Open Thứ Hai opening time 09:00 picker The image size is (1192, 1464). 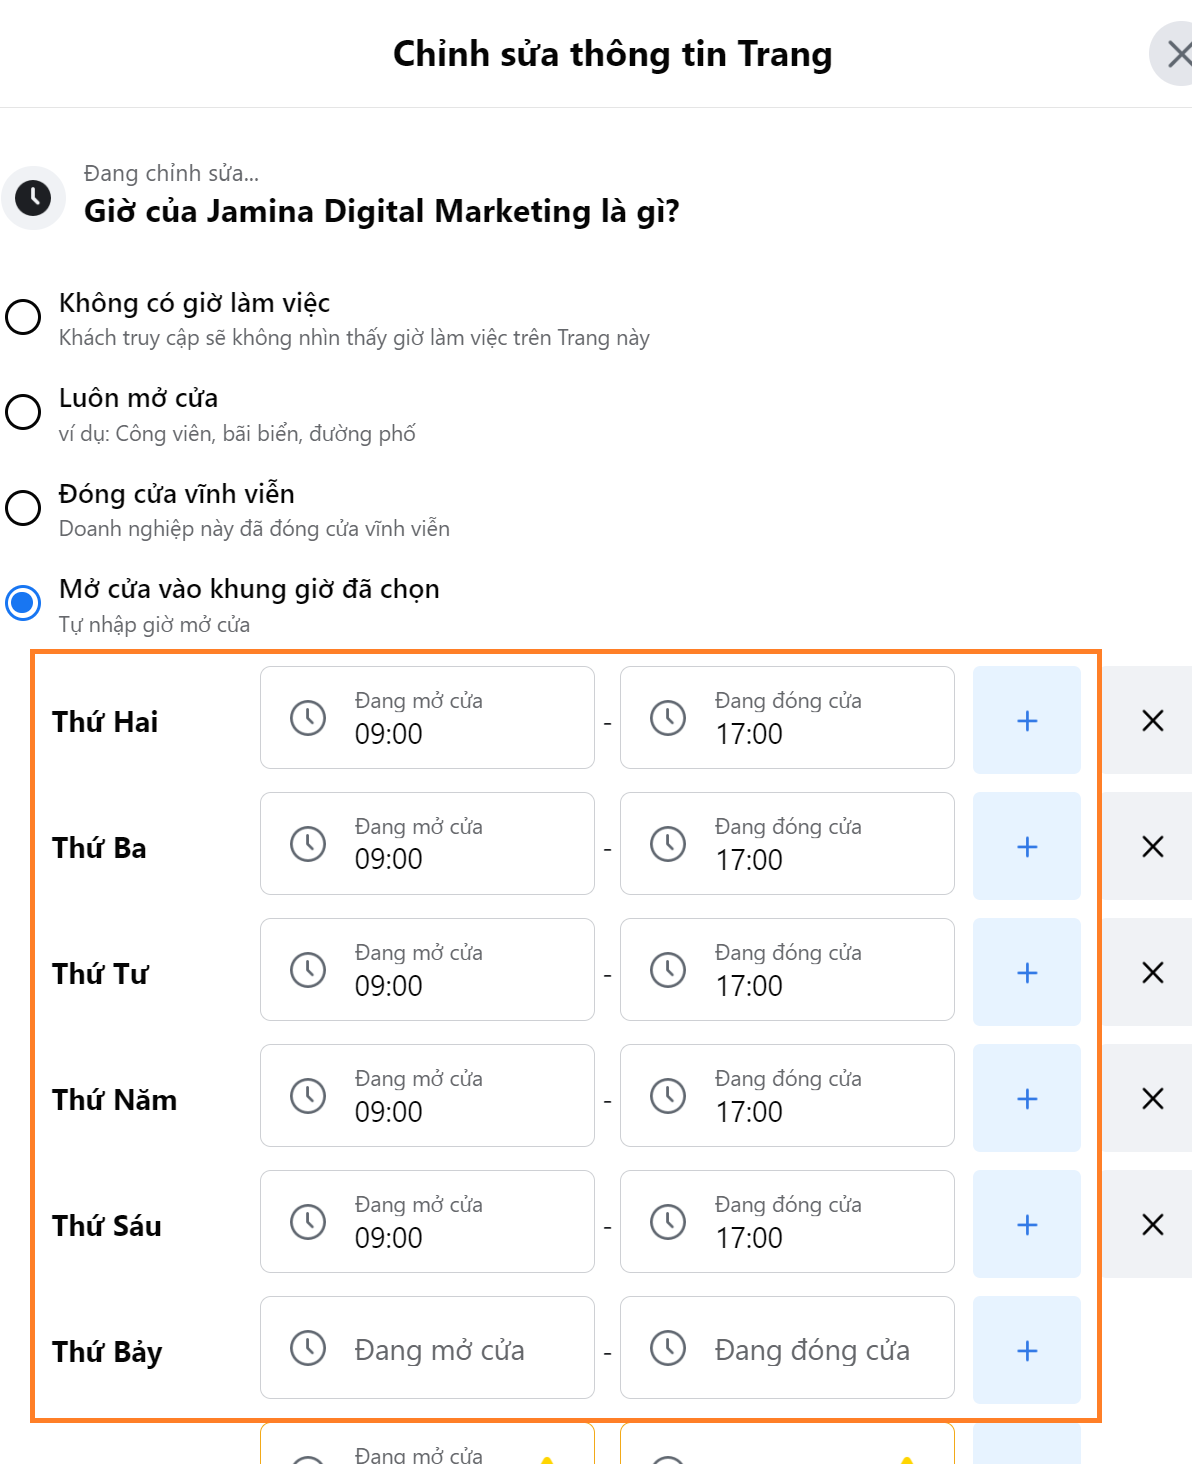coord(427,718)
